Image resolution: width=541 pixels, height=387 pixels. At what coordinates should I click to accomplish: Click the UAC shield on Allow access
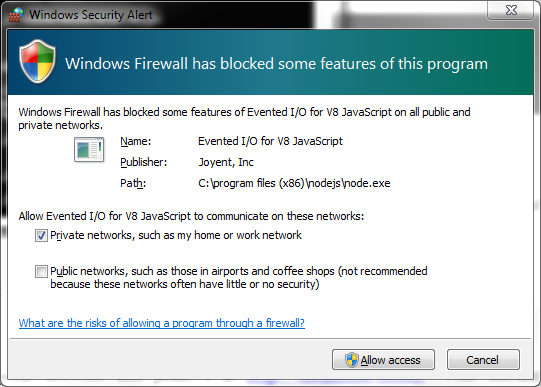[352, 360]
